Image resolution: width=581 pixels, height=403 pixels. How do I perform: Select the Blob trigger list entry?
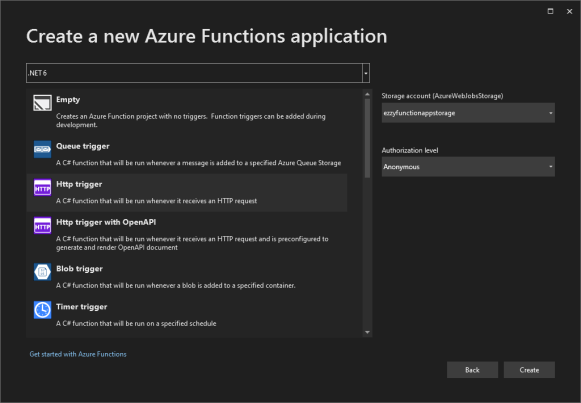pyautogui.click(x=187, y=276)
